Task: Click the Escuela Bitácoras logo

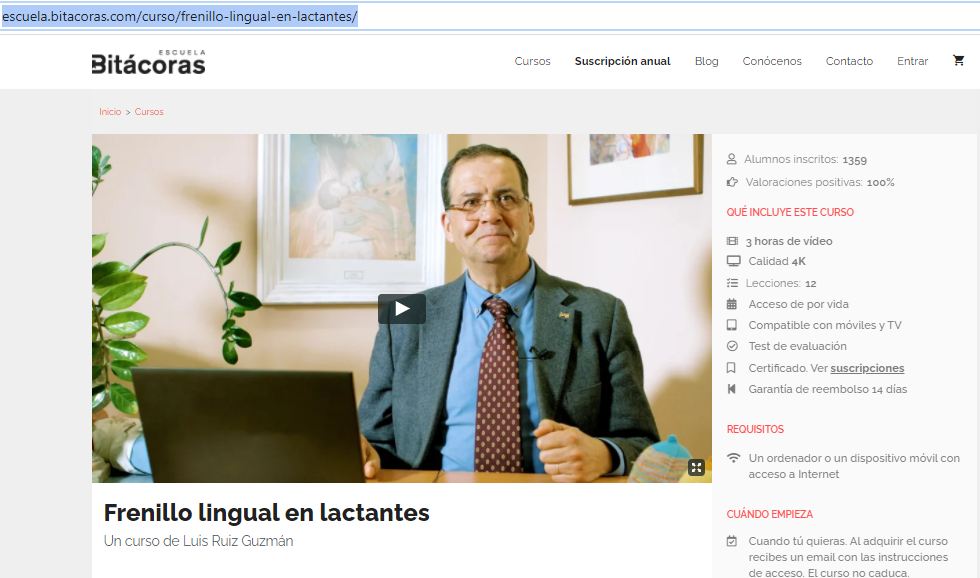Action: click(x=148, y=62)
